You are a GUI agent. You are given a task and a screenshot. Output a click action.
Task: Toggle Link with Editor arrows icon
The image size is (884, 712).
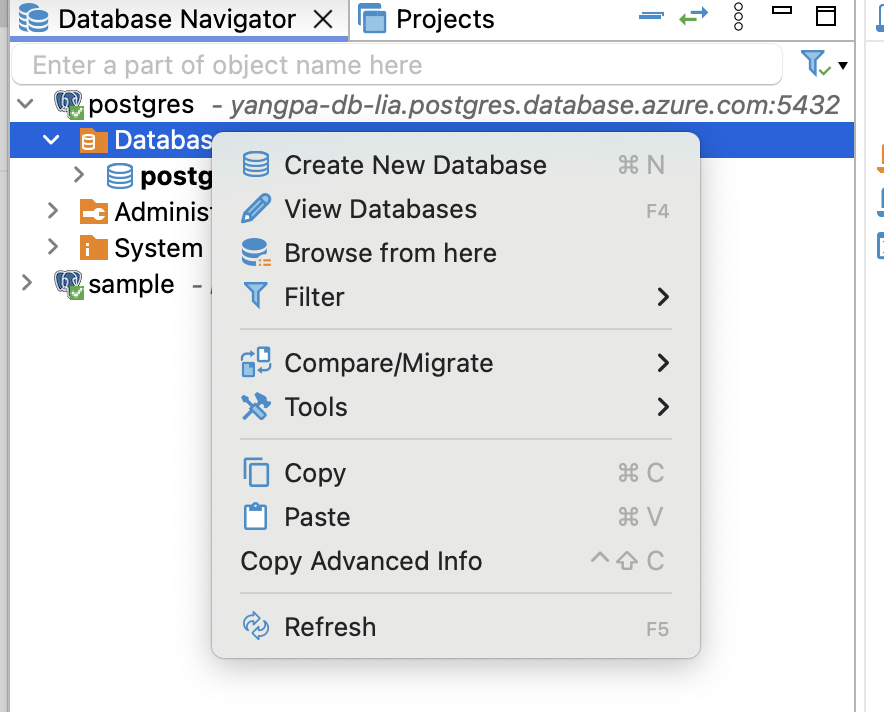(693, 17)
